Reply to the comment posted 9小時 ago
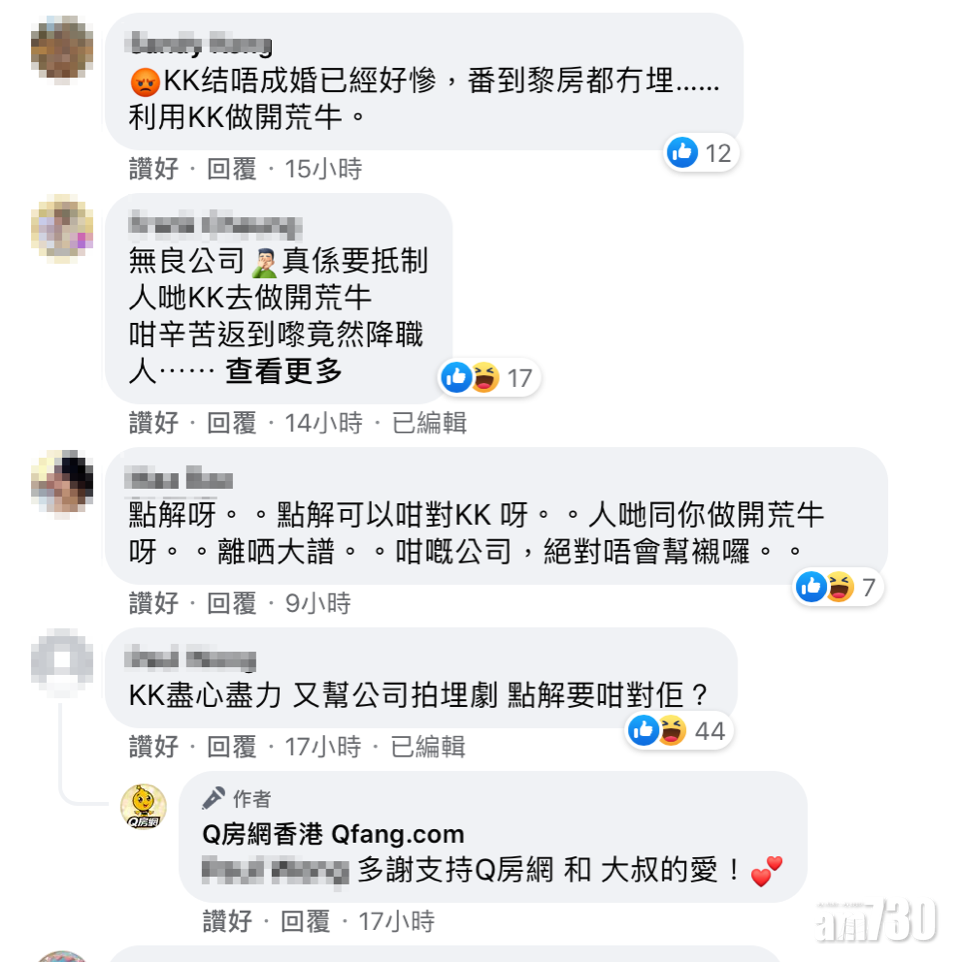This screenshot has width=960, height=962. pyautogui.click(x=231, y=603)
